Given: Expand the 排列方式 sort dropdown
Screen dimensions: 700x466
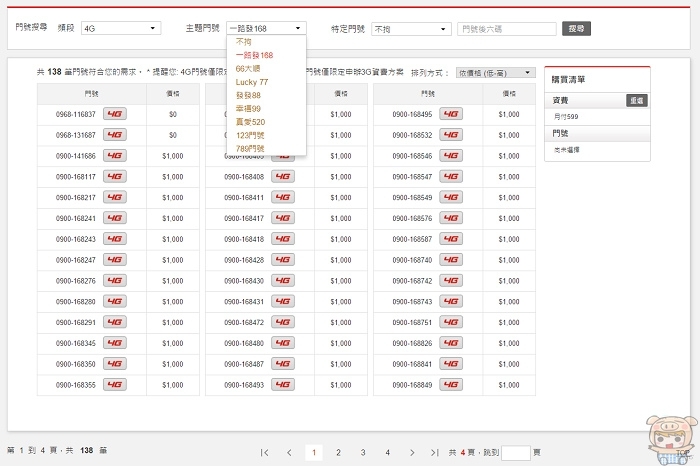Looking at the screenshot, I should point(495,73).
